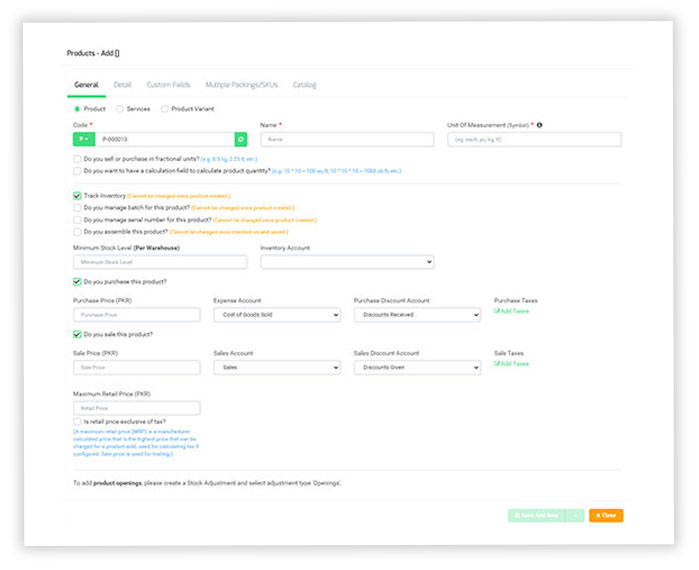Choose the Product Variant radio option

click(x=165, y=109)
